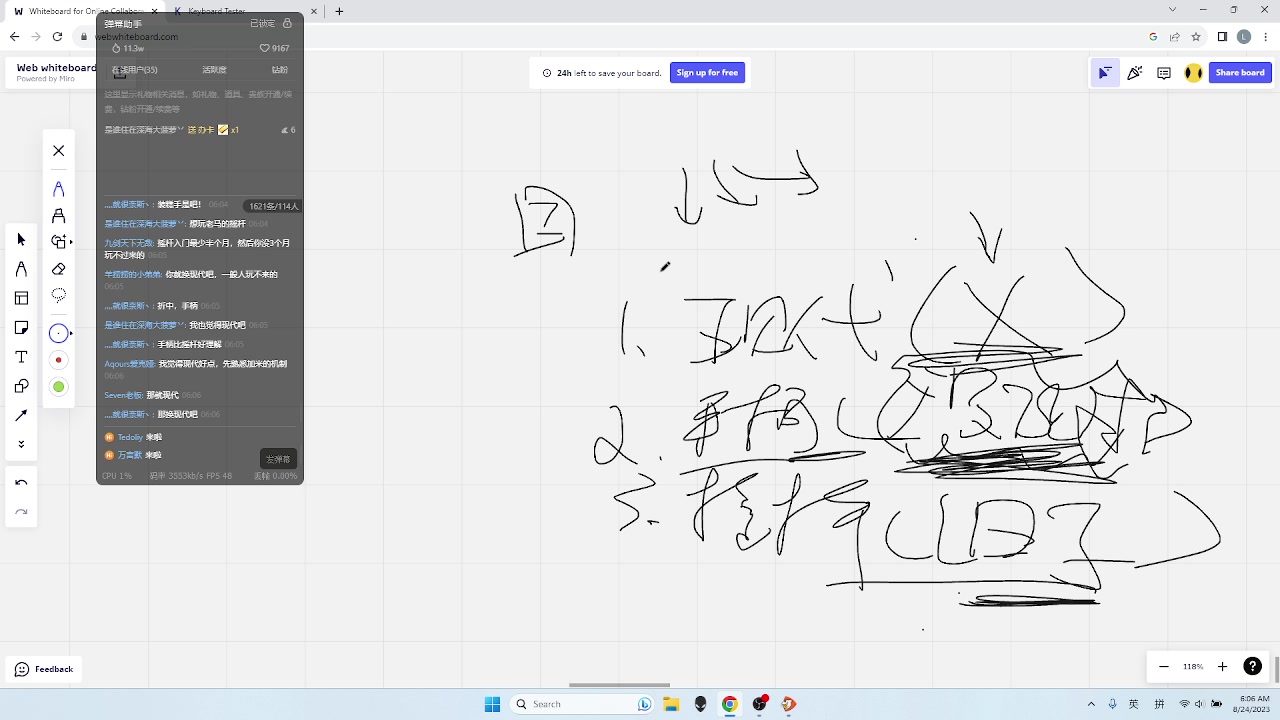Click the Web whiteboard logo
Screen dimensions: 1280x720
tap(56, 72)
